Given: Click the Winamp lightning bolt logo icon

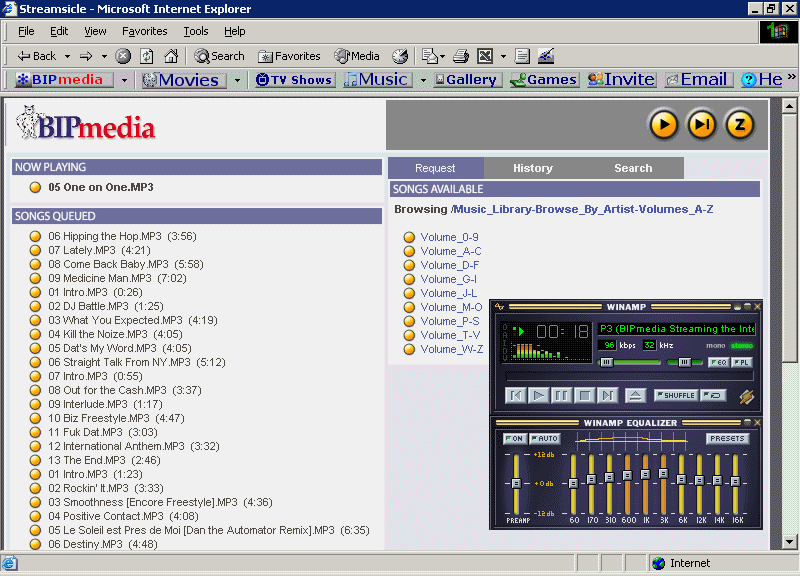Looking at the screenshot, I should point(746,396).
